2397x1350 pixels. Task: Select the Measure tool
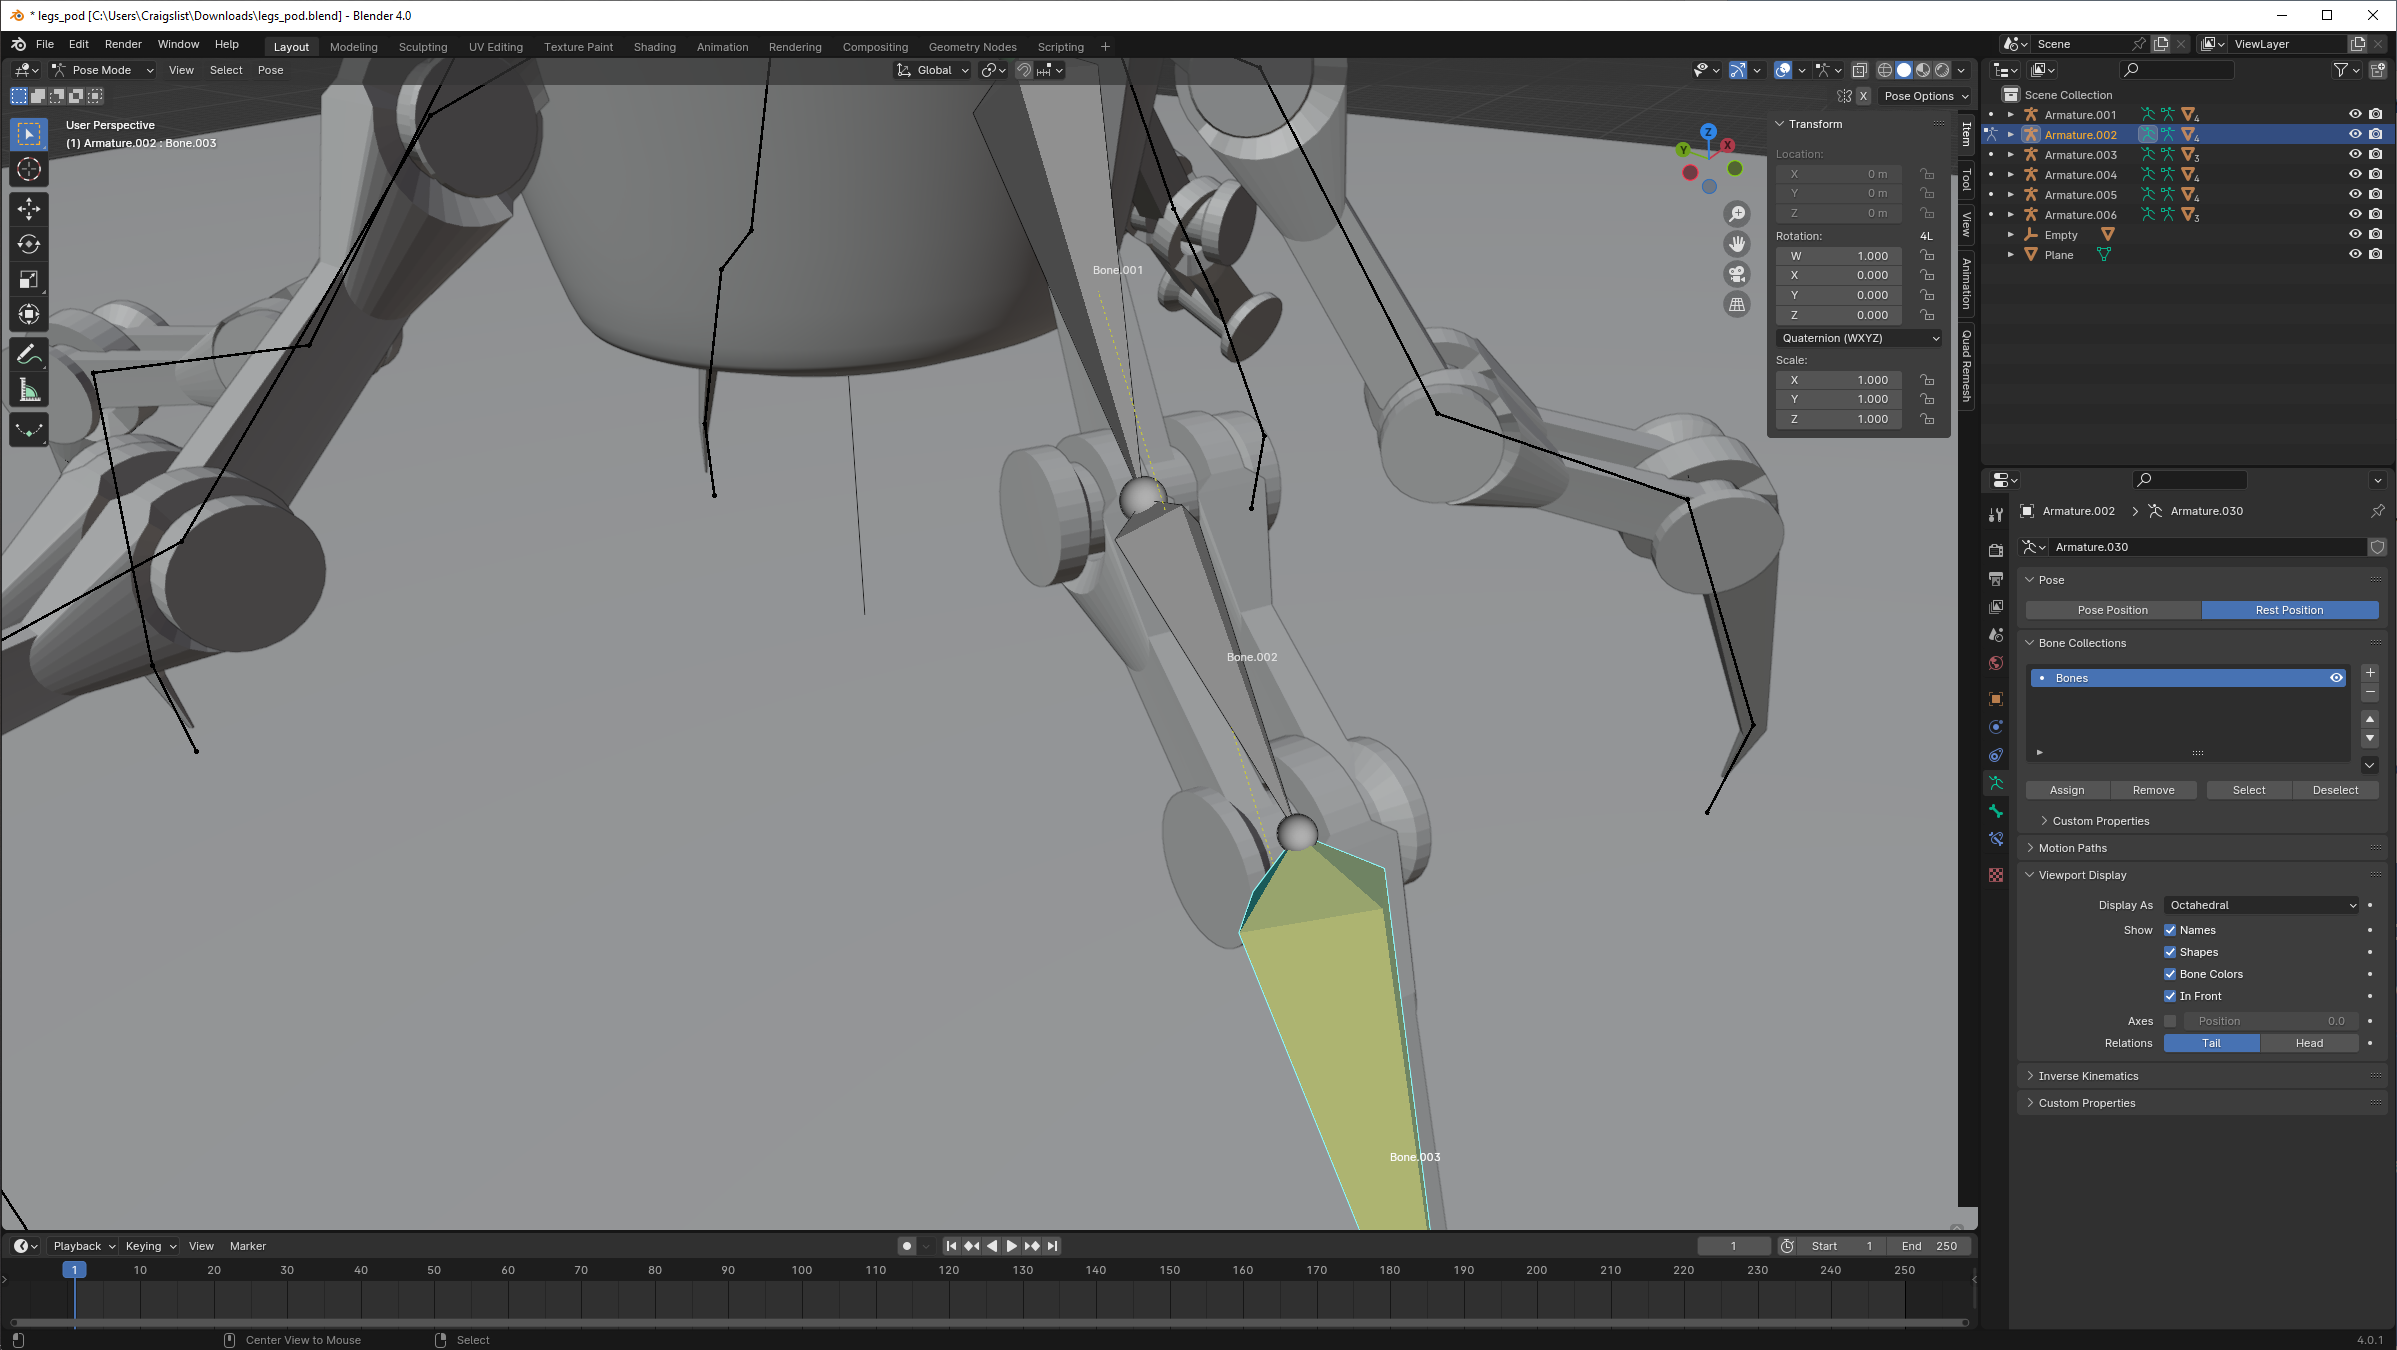(x=28, y=391)
